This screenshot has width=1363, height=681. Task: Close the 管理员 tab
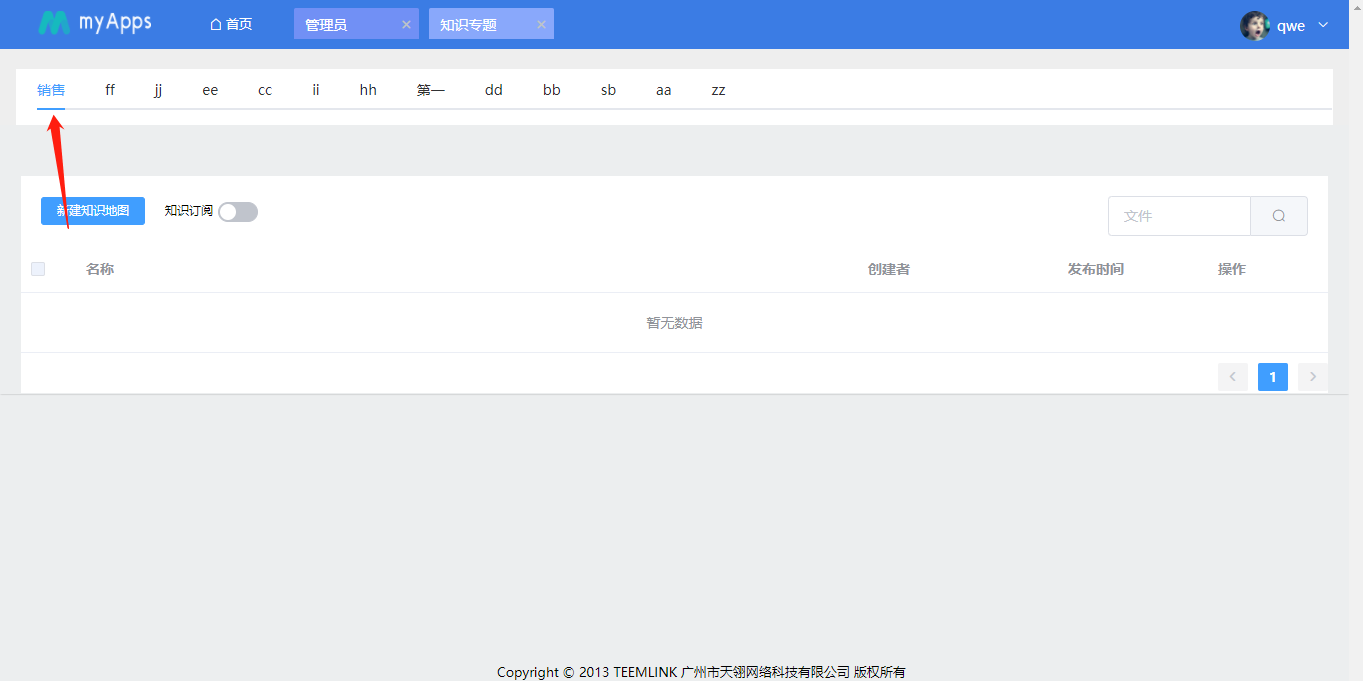point(406,24)
